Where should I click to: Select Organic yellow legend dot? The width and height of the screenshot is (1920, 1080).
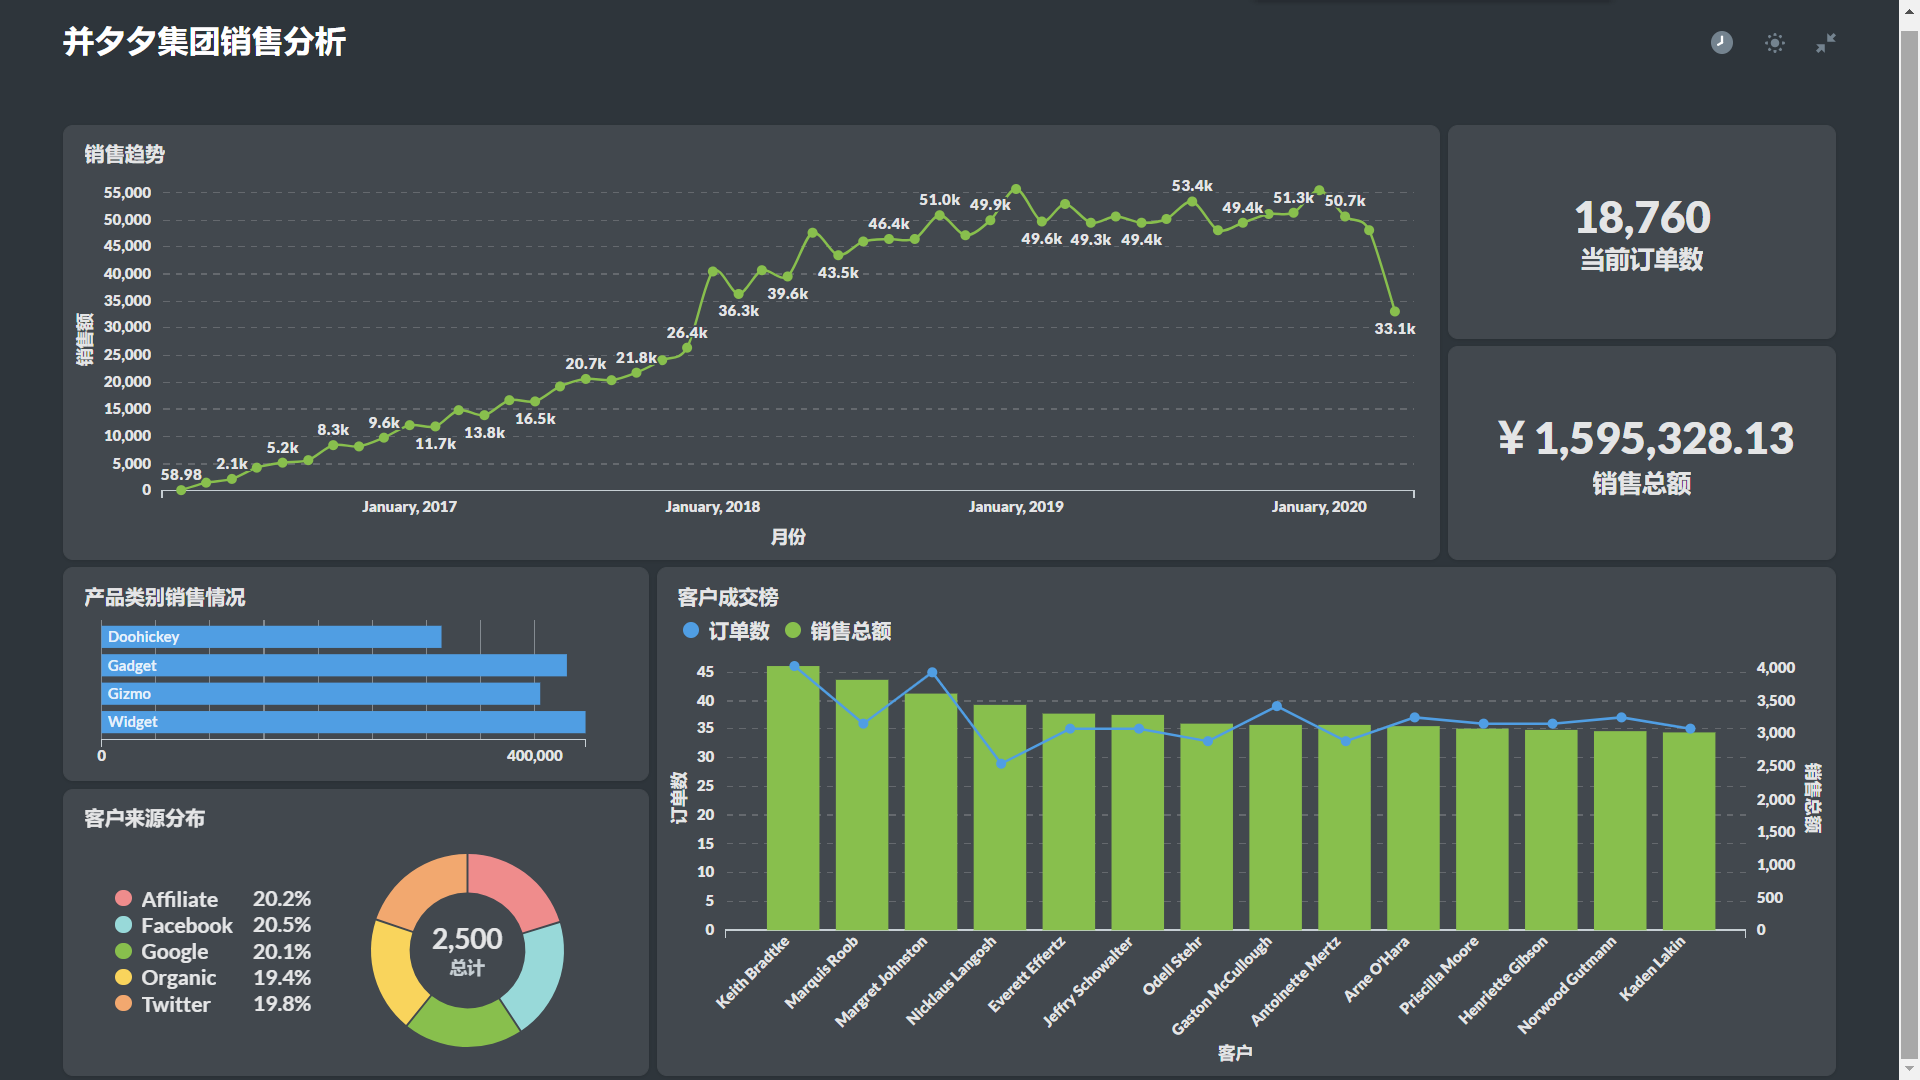124,977
